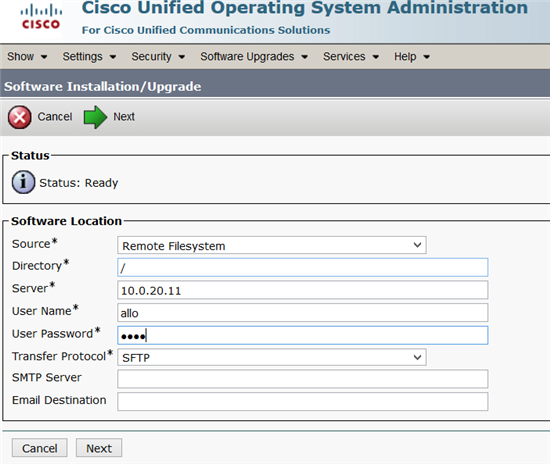Click 'For Cisco Unified Communications Solutions' subtitle
Image resolution: width=550 pixels, height=464 pixels.
tap(206, 30)
